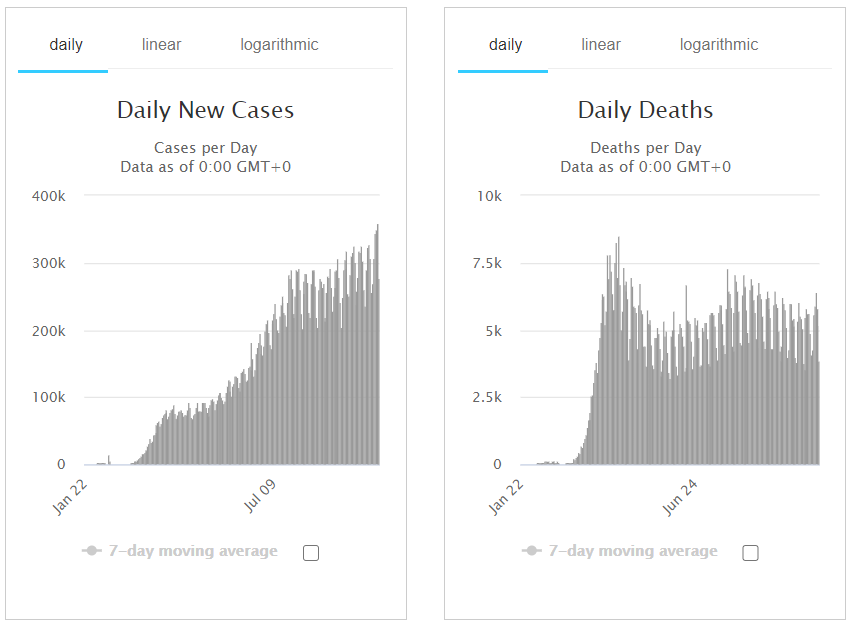Screen dimensions: 851x628
Task: Click the Cases per Day subtitle
Action: point(205,148)
